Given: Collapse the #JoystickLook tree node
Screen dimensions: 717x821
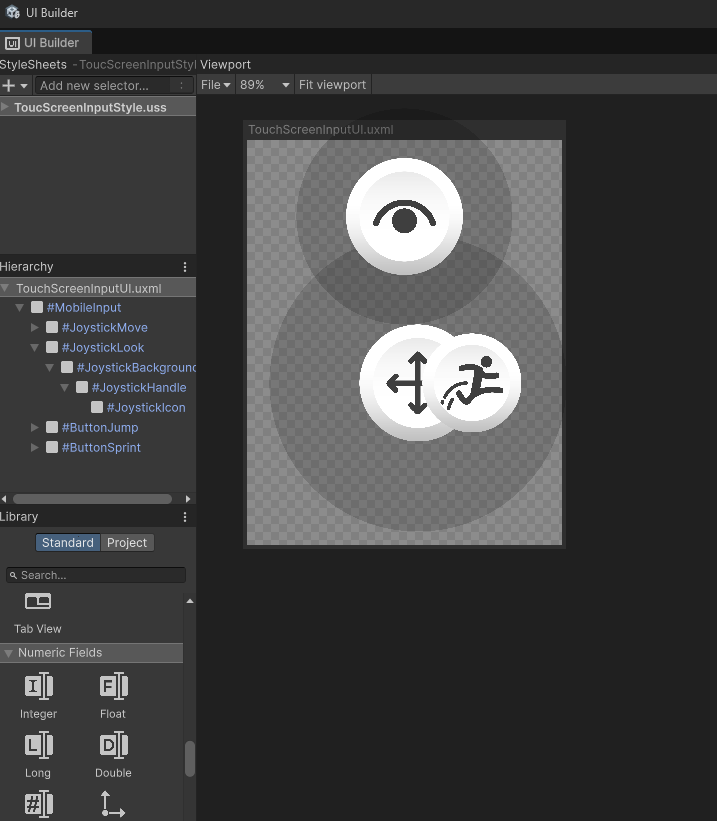Looking at the screenshot, I should (x=35, y=348).
